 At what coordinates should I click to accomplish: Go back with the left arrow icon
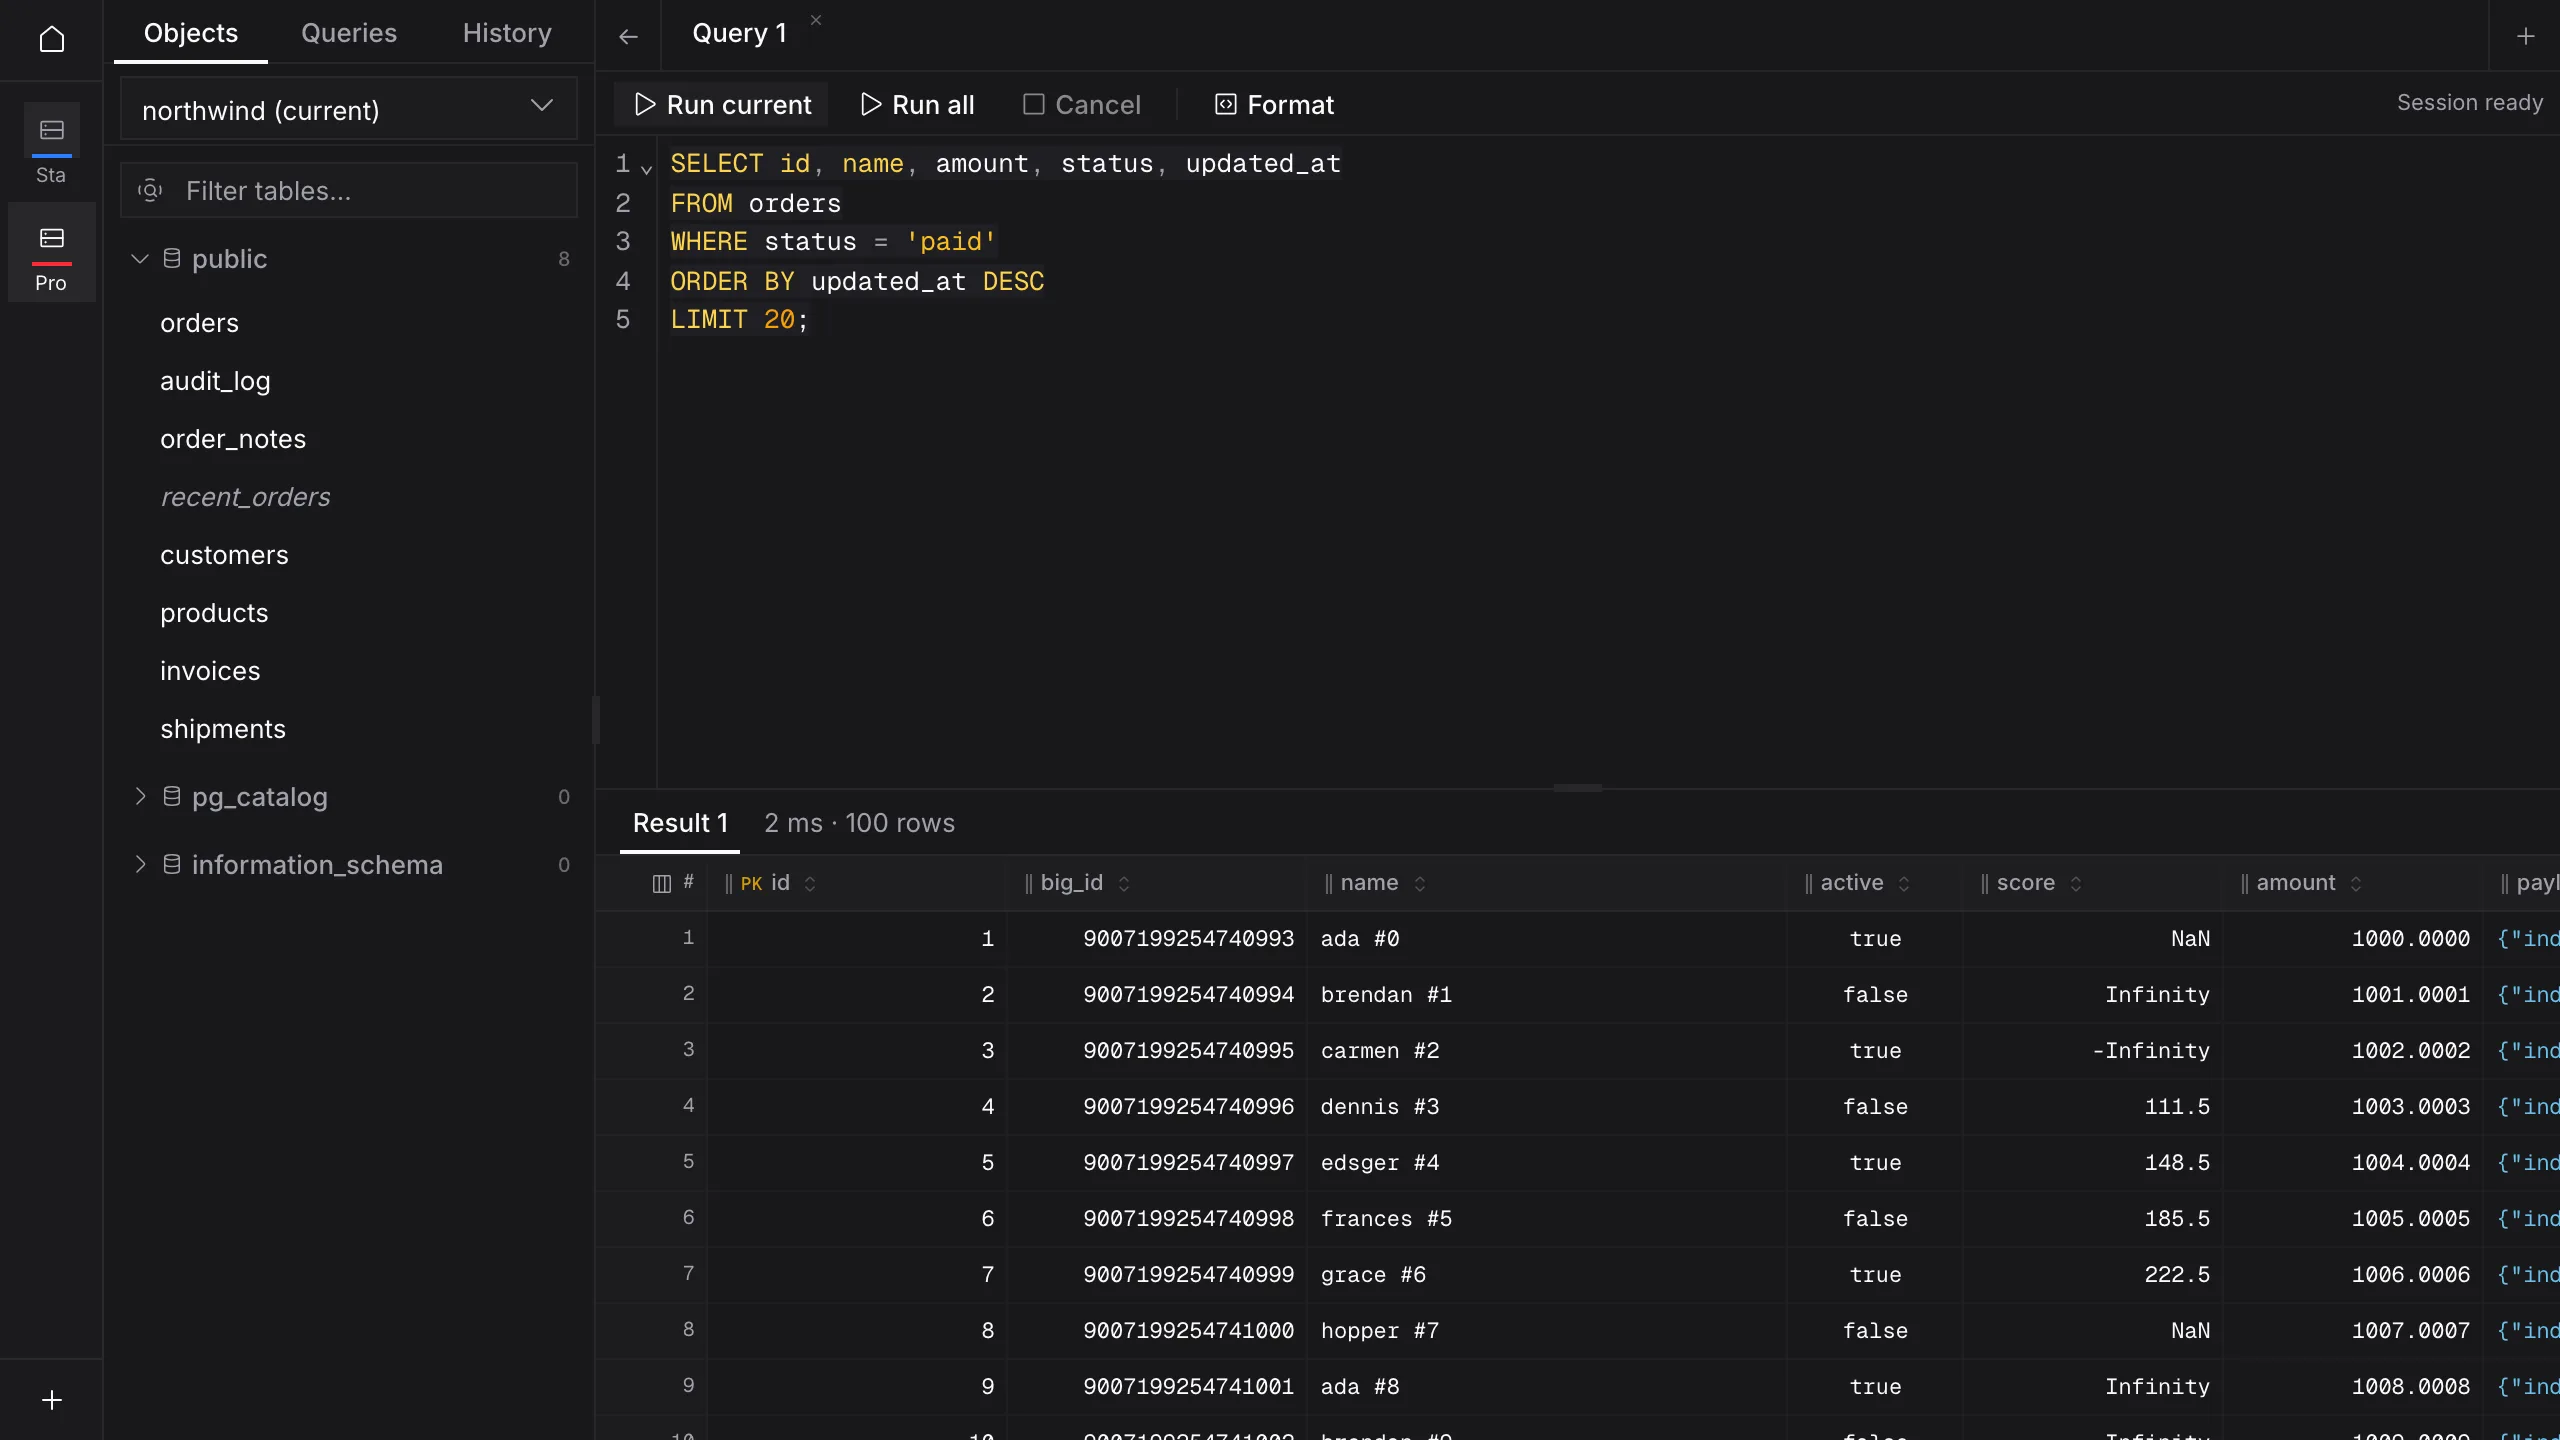point(628,37)
